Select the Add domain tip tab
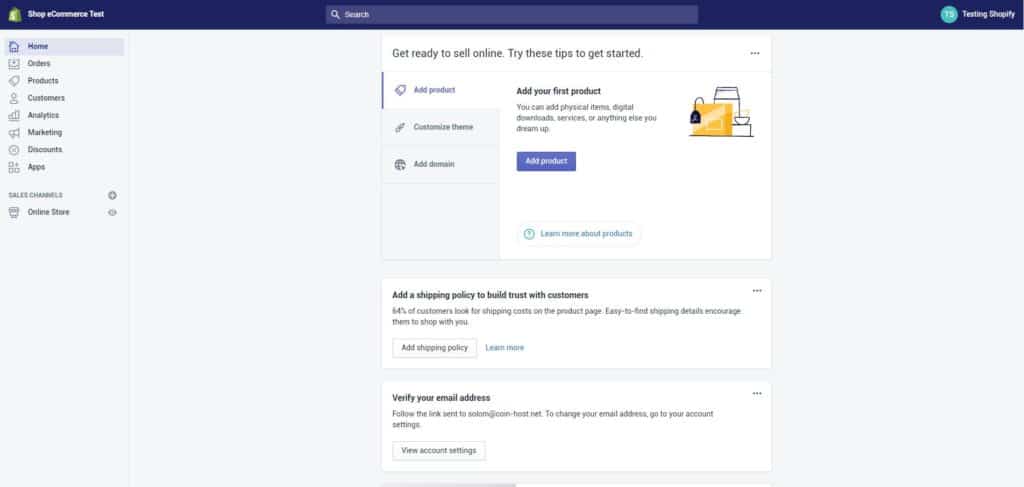This screenshot has width=1024, height=487. (441, 165)
